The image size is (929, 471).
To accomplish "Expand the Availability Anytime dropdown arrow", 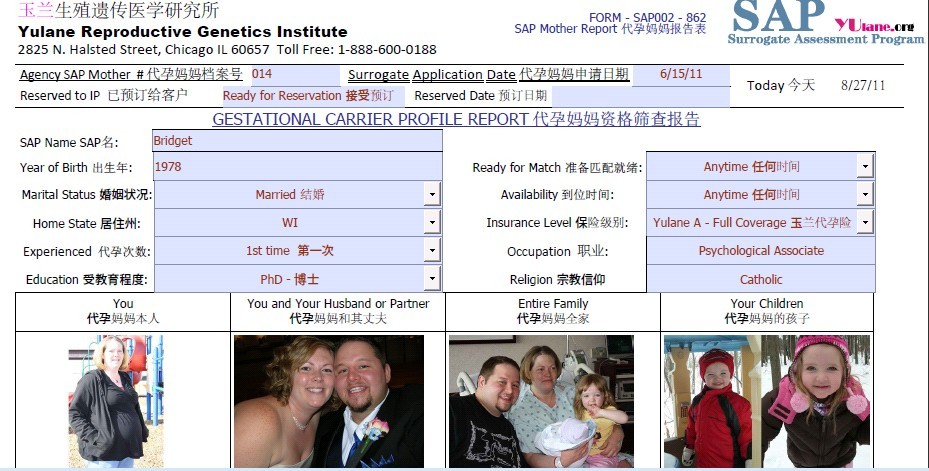I will pos(865,194).
